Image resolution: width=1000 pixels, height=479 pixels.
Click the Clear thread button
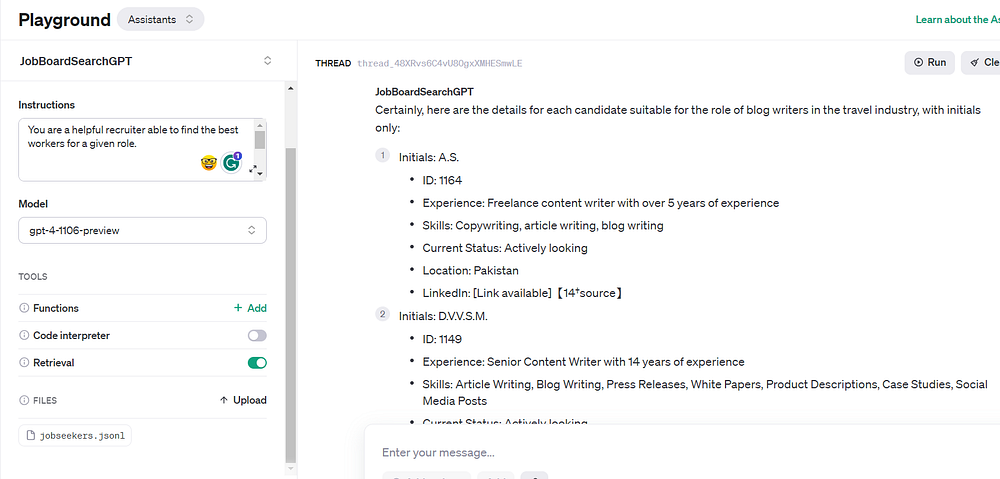tap(981, 62)
